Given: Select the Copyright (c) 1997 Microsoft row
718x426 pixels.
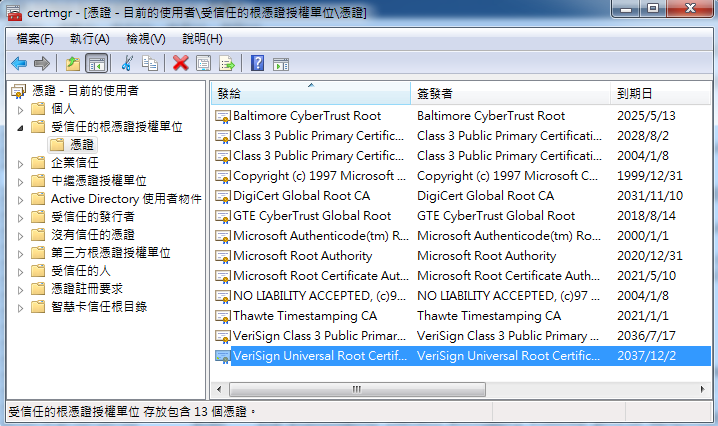Looking at the screenshot, I should coord(462,176).
